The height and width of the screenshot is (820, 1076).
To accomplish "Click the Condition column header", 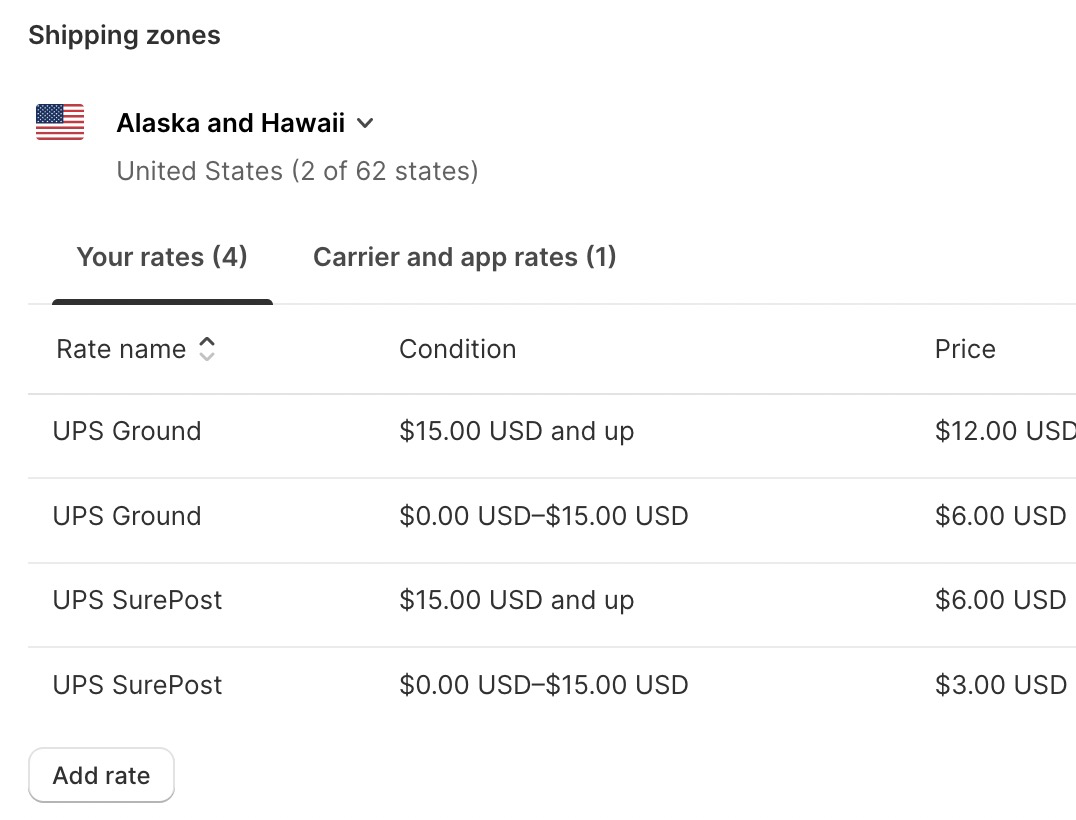I will (458, 349).
